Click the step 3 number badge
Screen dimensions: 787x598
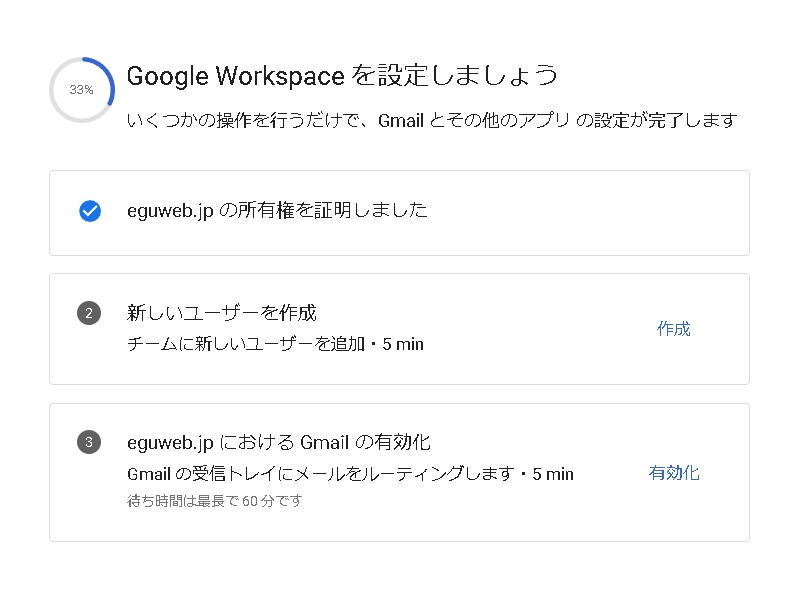click(89, 442)
